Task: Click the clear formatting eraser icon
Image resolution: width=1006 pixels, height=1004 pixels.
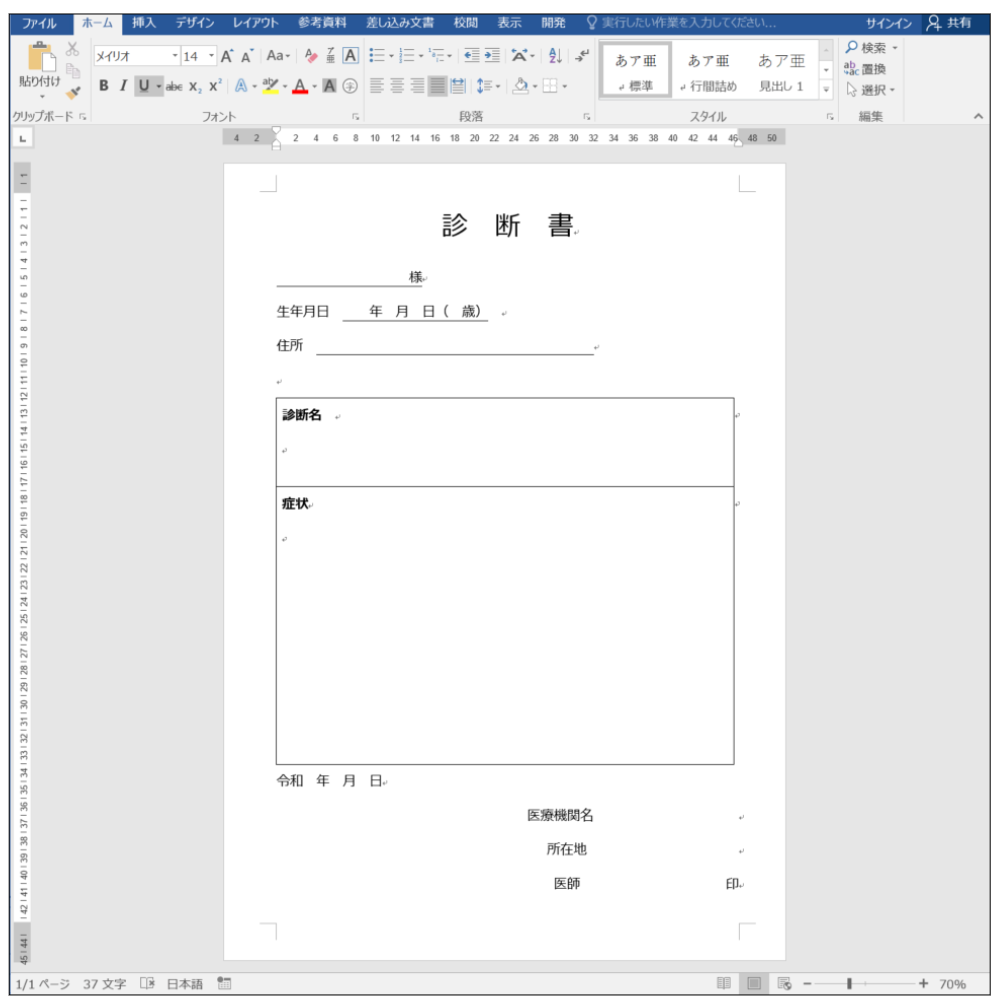Action: pos(311,56)
